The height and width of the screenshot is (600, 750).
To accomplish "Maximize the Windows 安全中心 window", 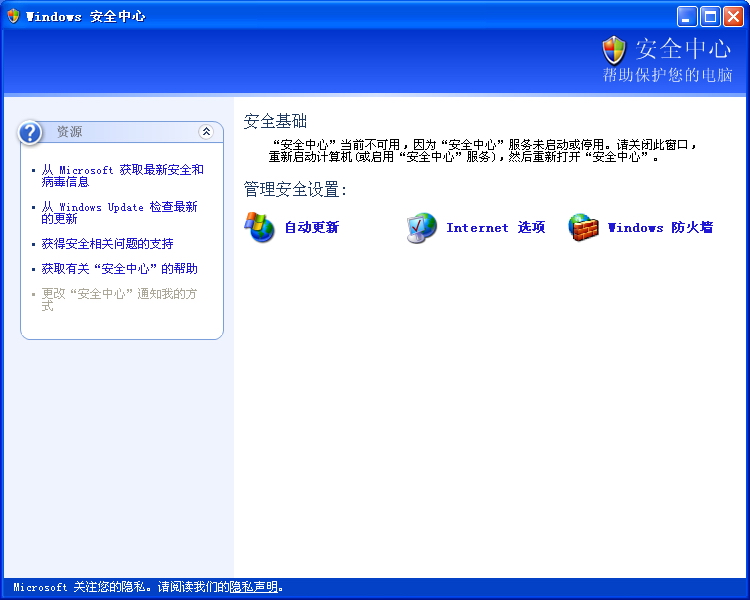I will coord(710,17).
